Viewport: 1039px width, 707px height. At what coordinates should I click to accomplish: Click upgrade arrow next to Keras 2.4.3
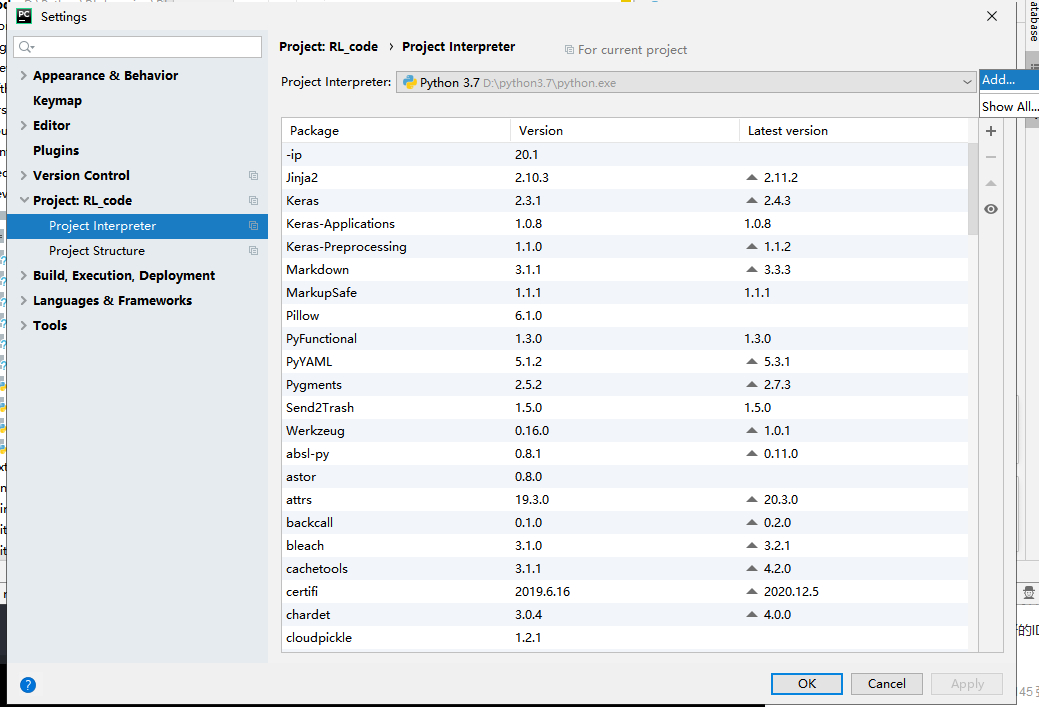click(x=751, y=200)
